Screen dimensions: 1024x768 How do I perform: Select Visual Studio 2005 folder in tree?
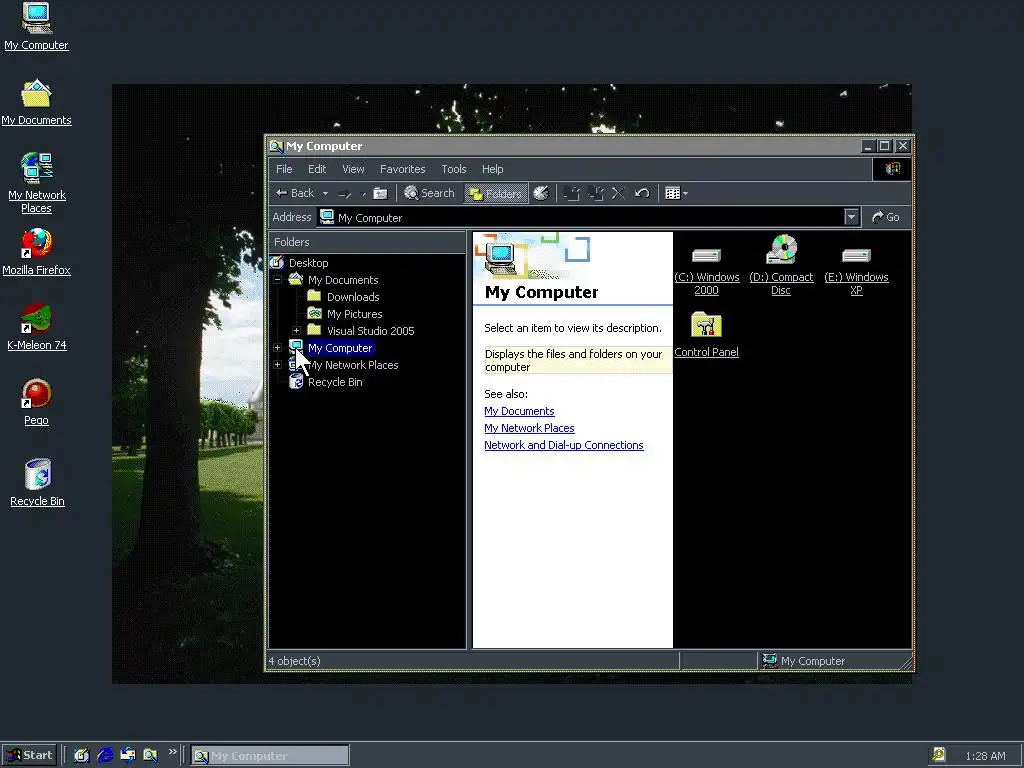(370, 331)
